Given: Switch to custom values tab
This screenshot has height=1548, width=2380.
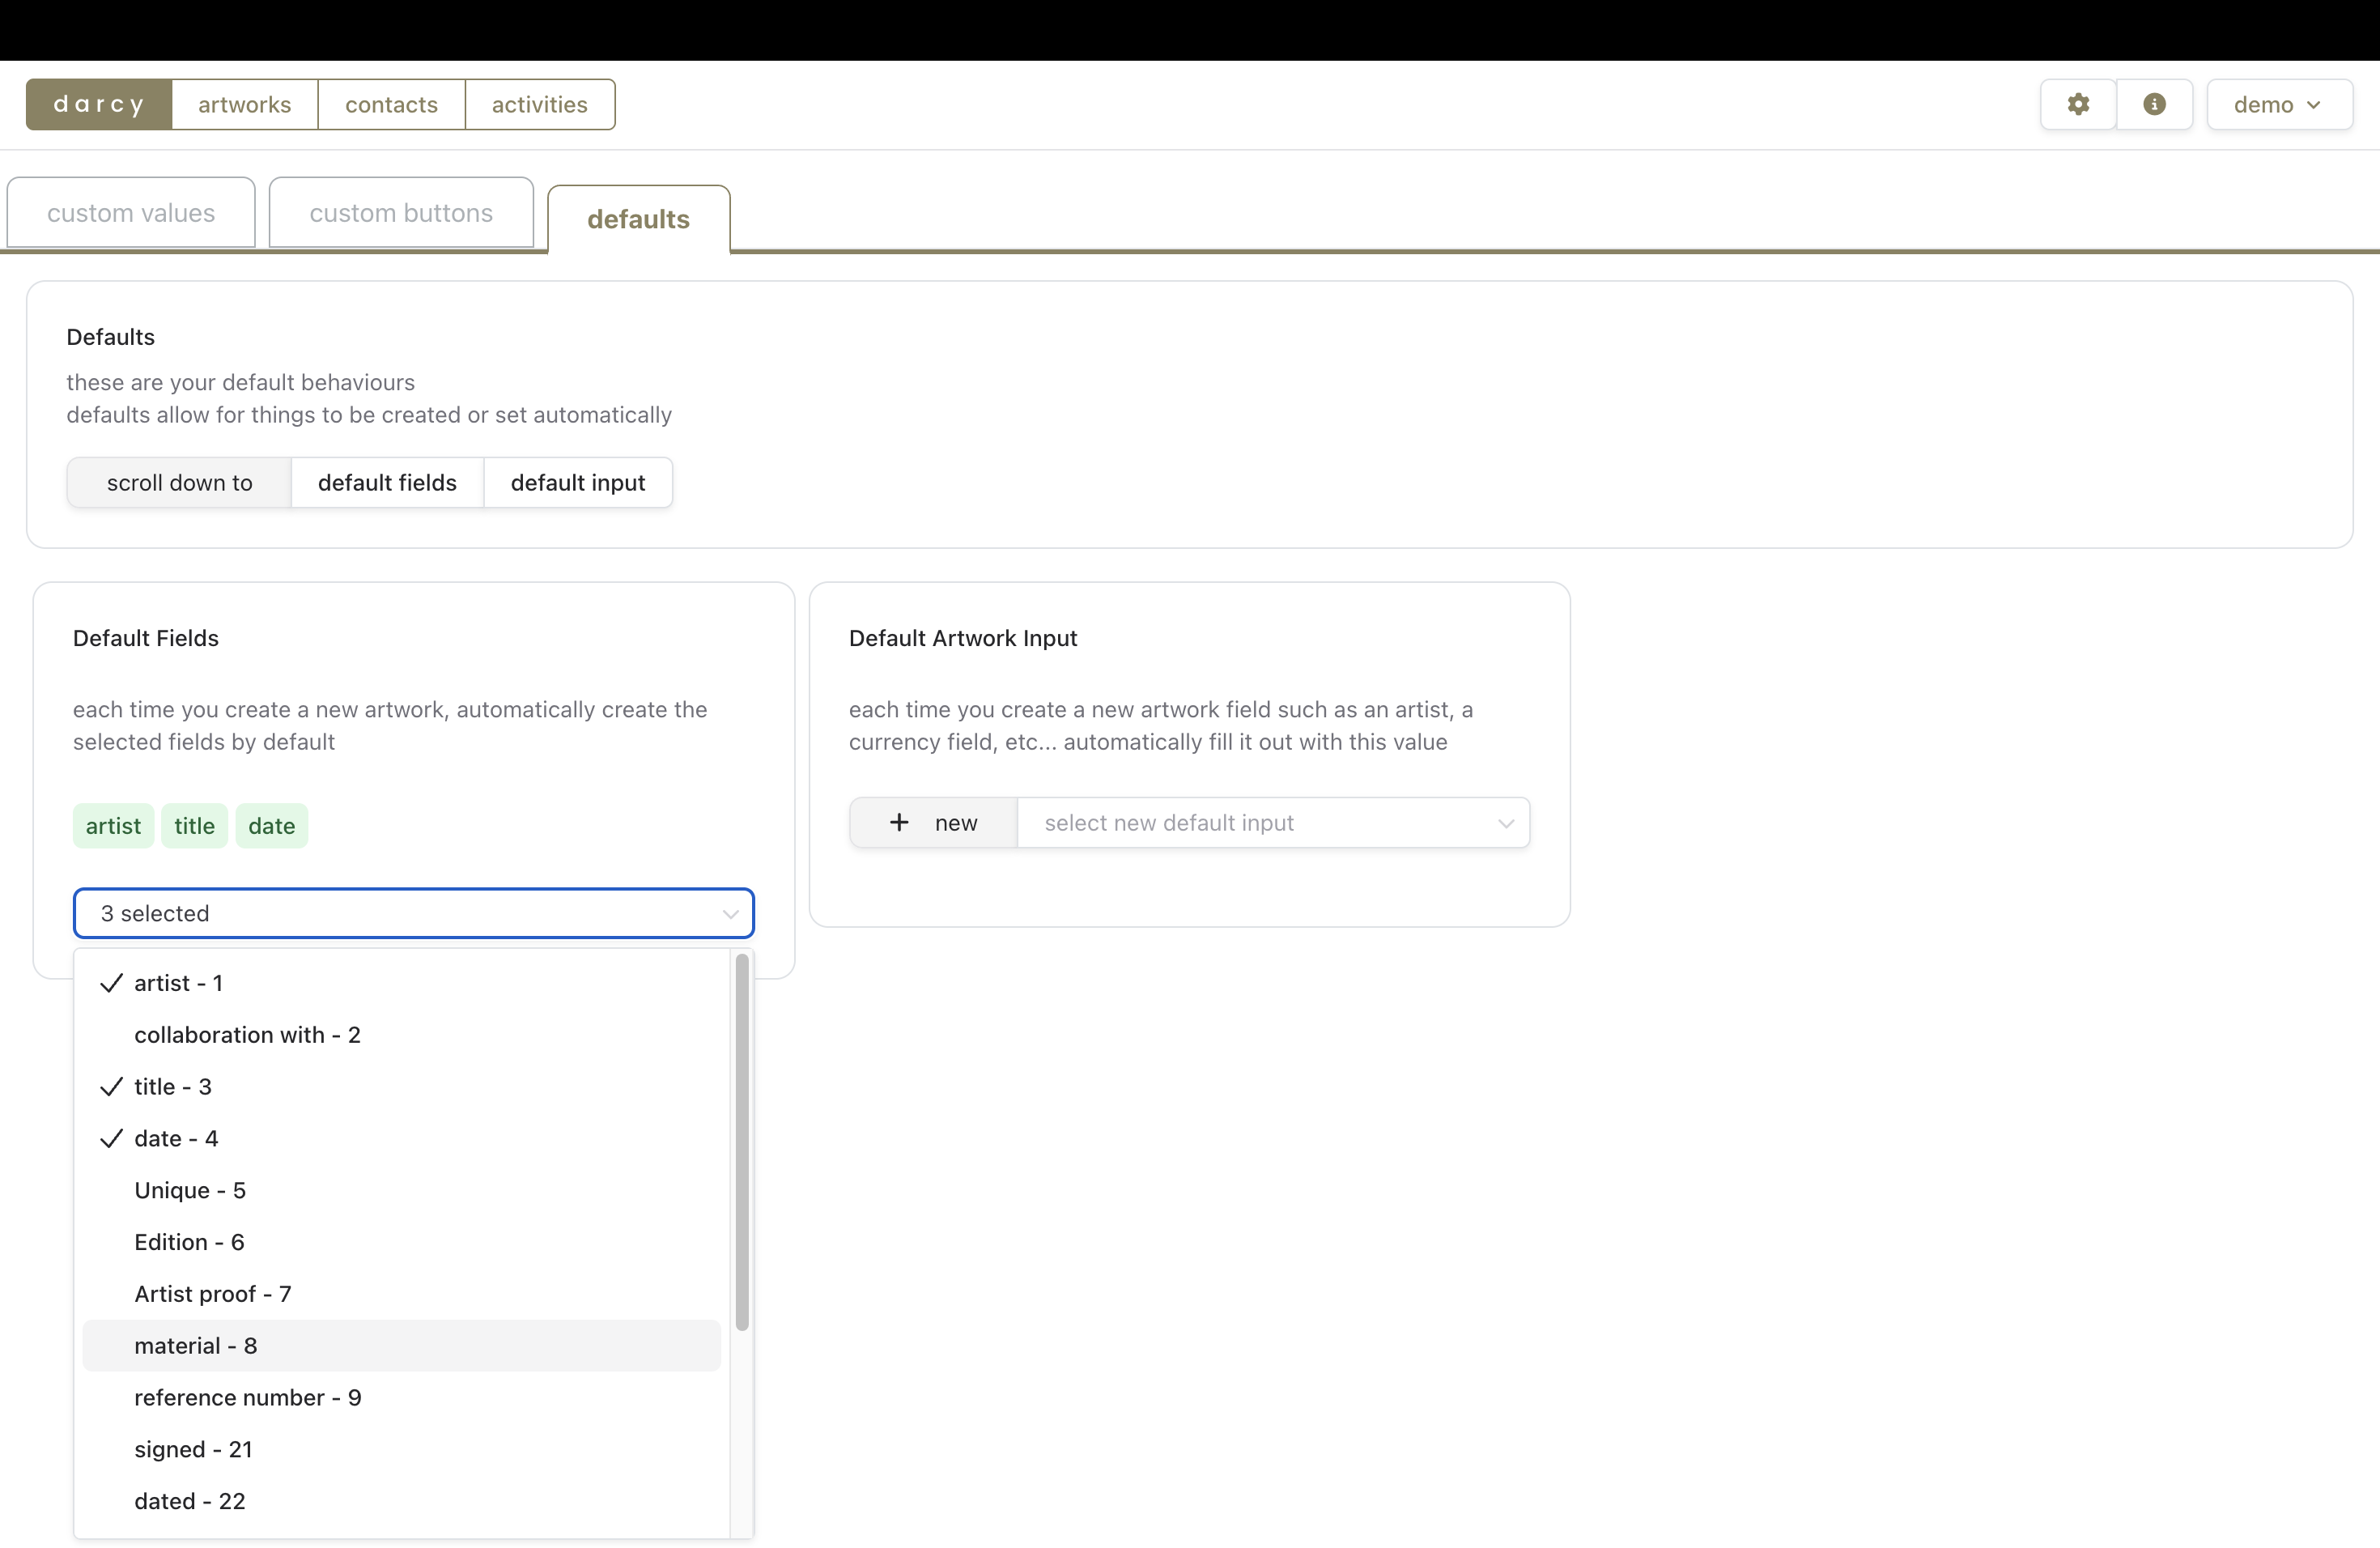Looking at the screenshot, I should pyautogui.click(x=131, y=213).
